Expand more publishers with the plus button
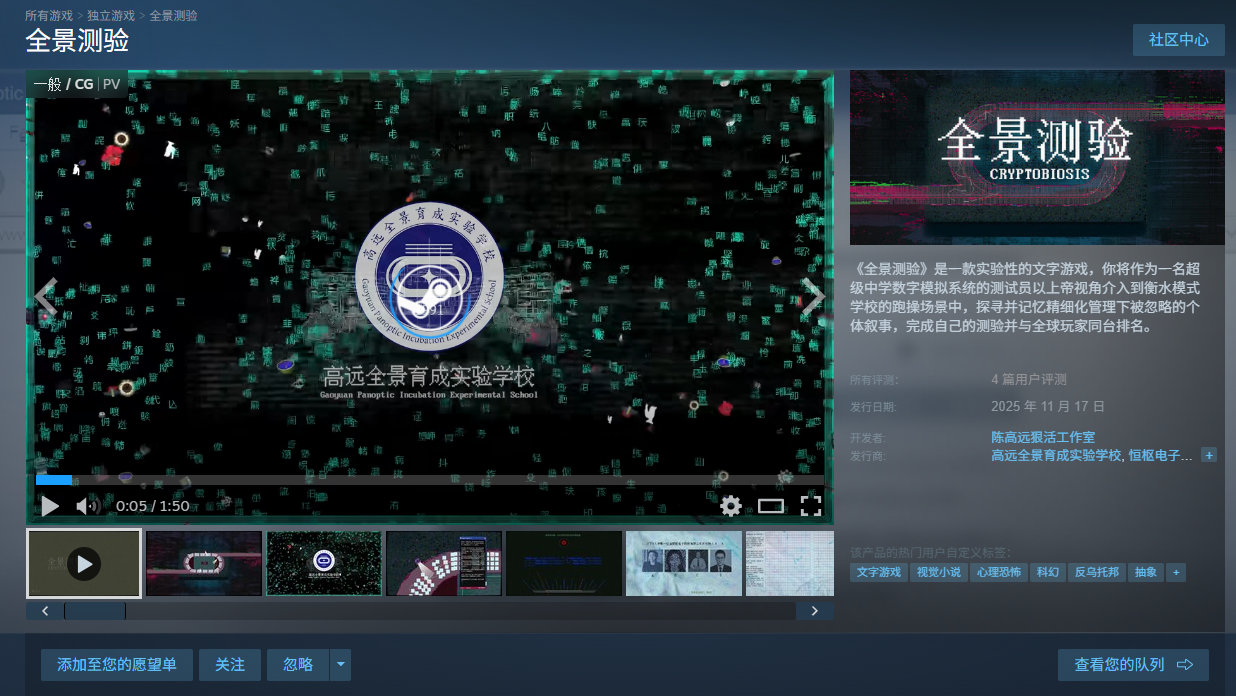This screenshot has height=696, width=1236. coord(1209,455)
